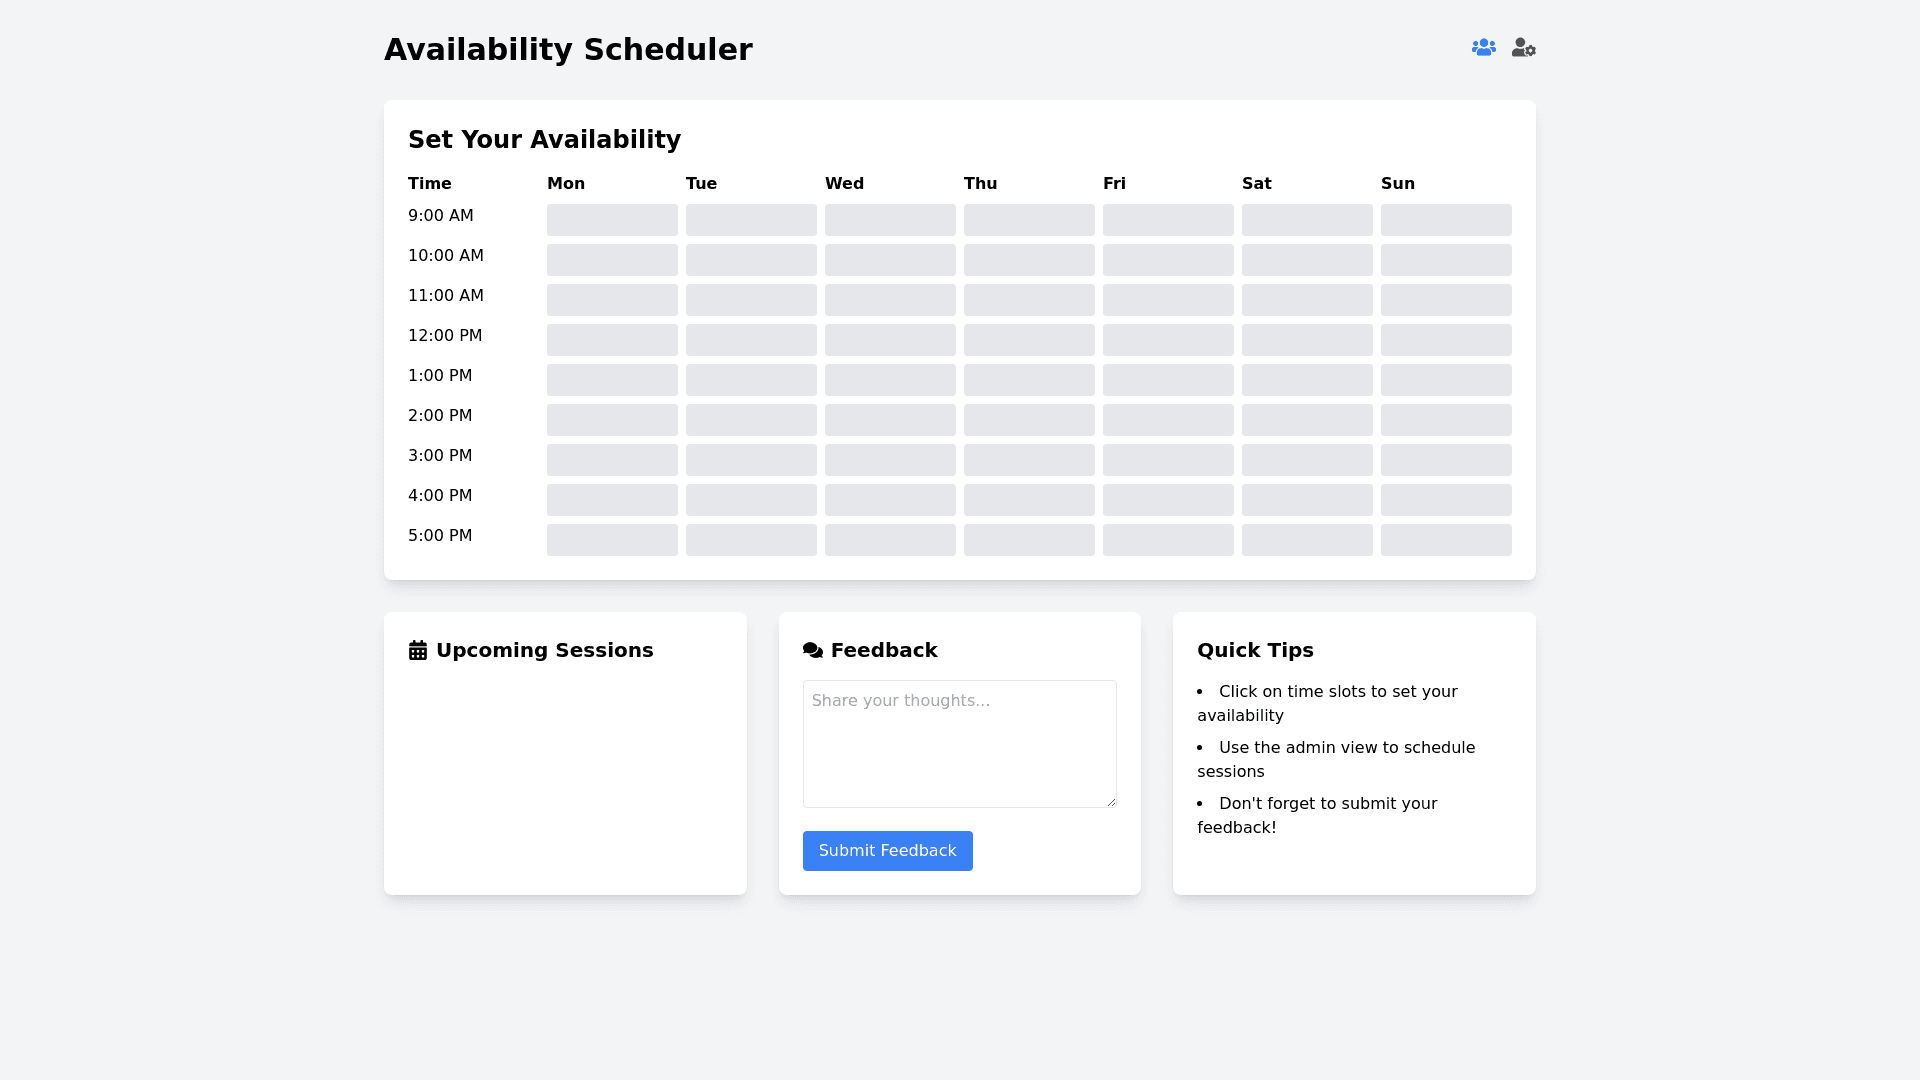The image size is (1920, 1080).
Task: Toggle Thursday 2:00 PM availability slot
Action: [x=1029, y=420]
